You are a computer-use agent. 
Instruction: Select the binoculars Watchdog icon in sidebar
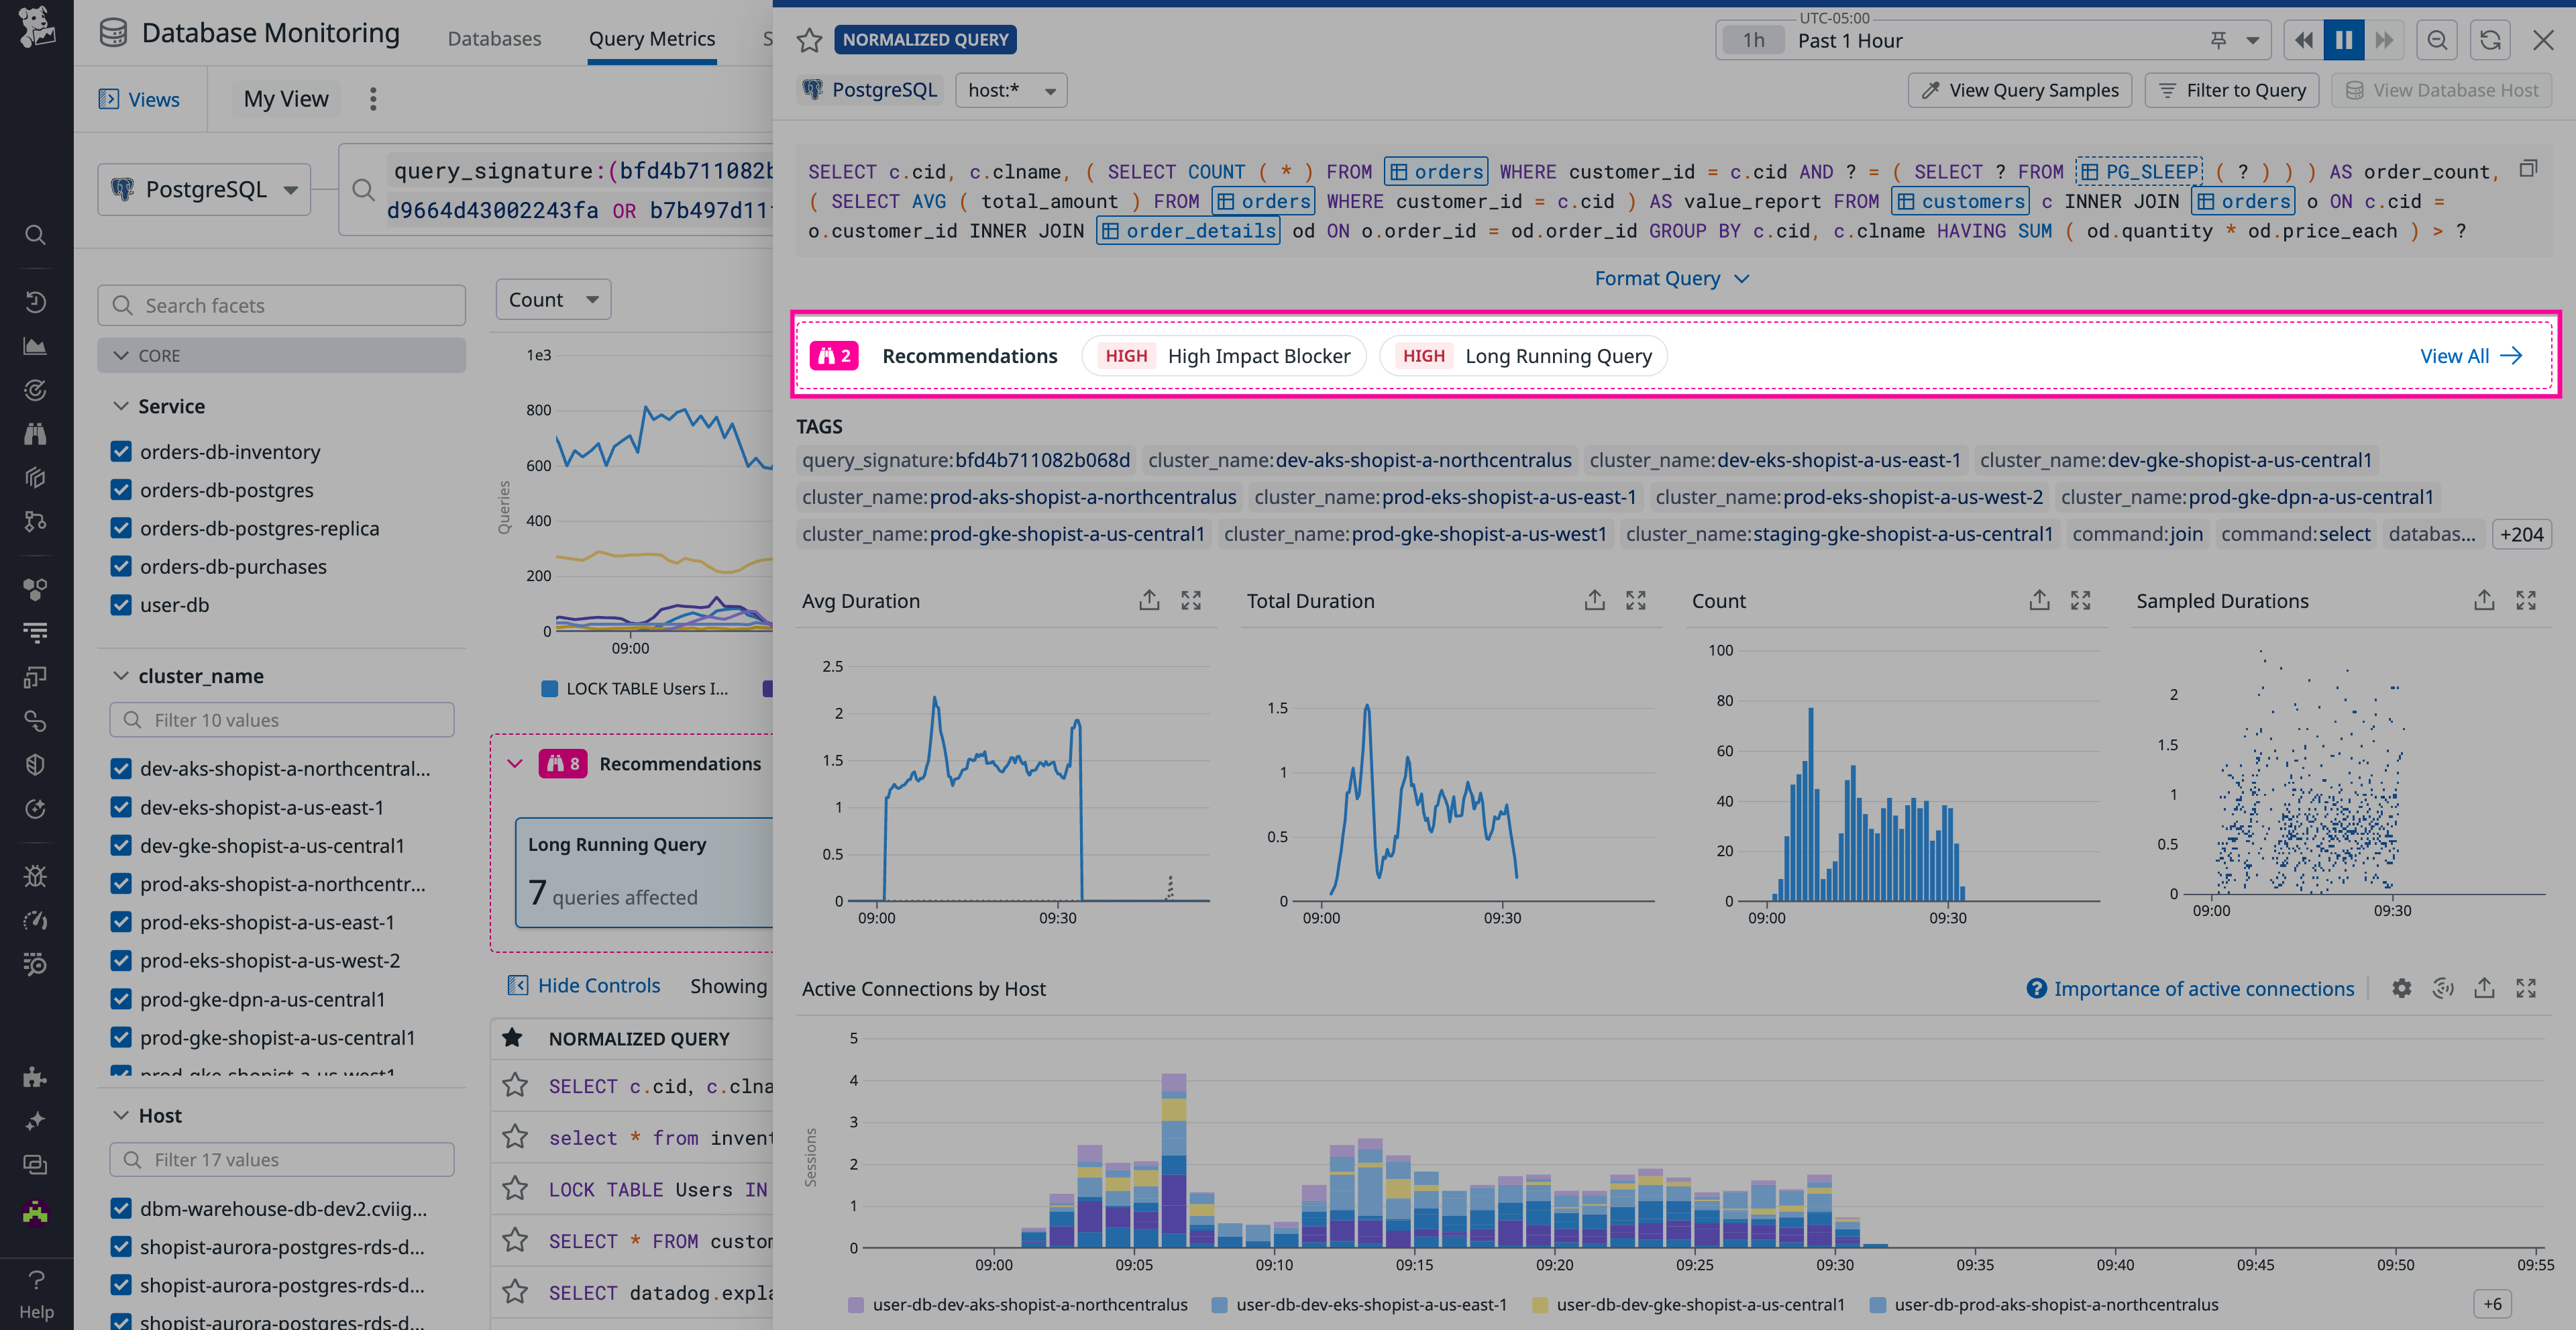tap(35, 434)
